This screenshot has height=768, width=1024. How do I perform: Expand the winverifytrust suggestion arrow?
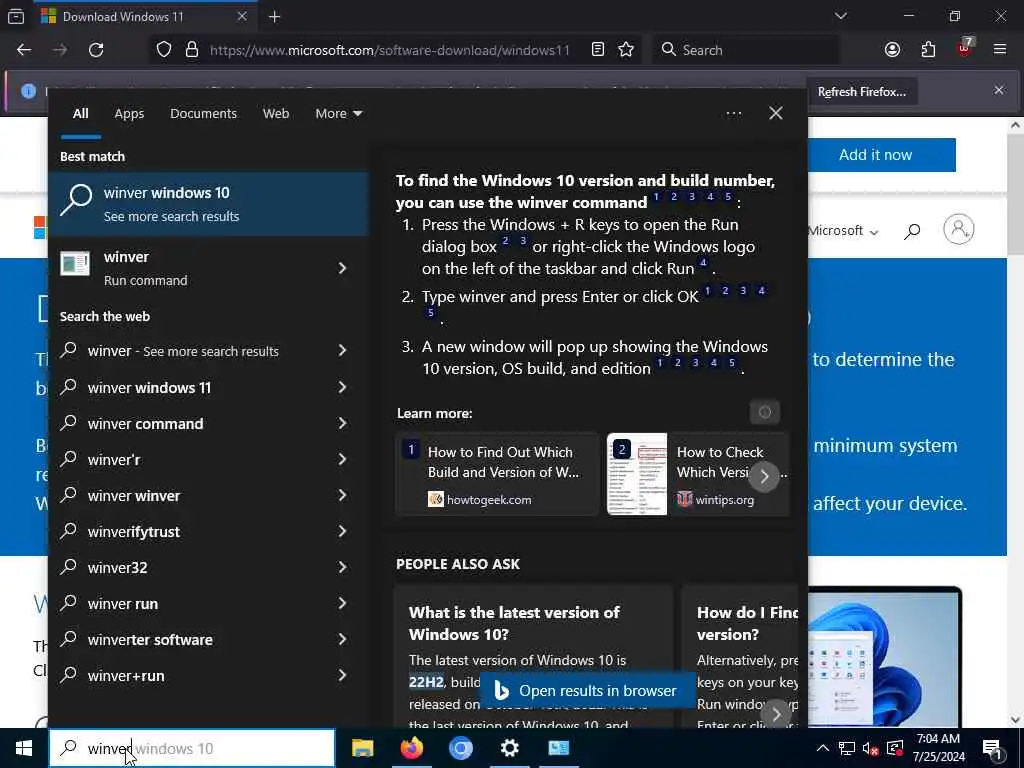pos(342,532)
